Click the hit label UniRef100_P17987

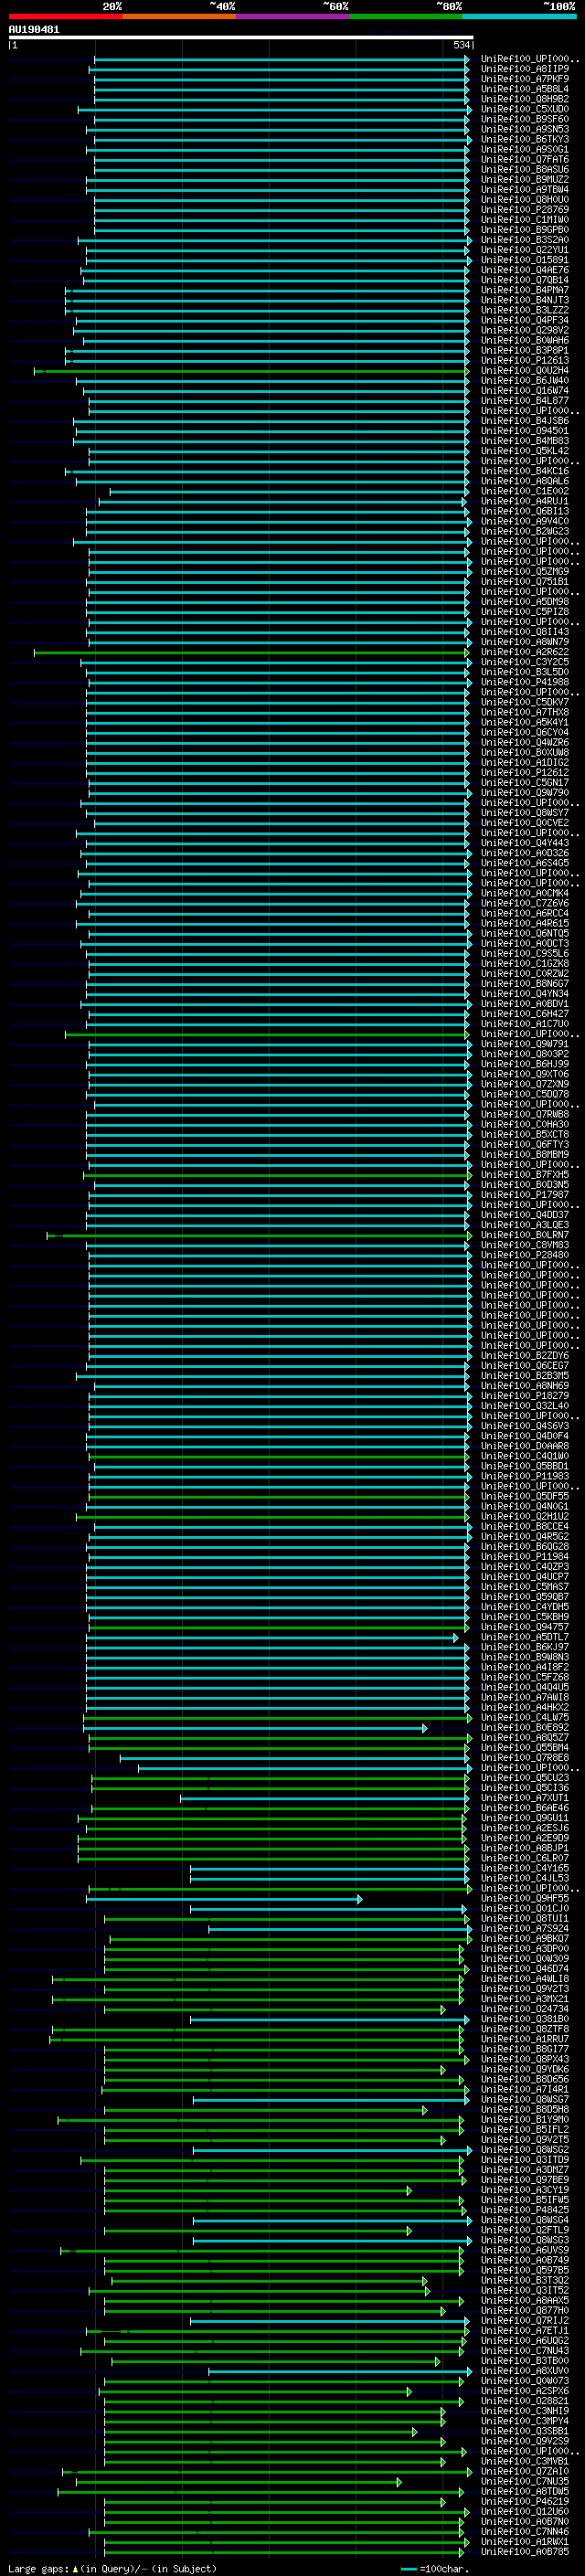(525, 1194)
